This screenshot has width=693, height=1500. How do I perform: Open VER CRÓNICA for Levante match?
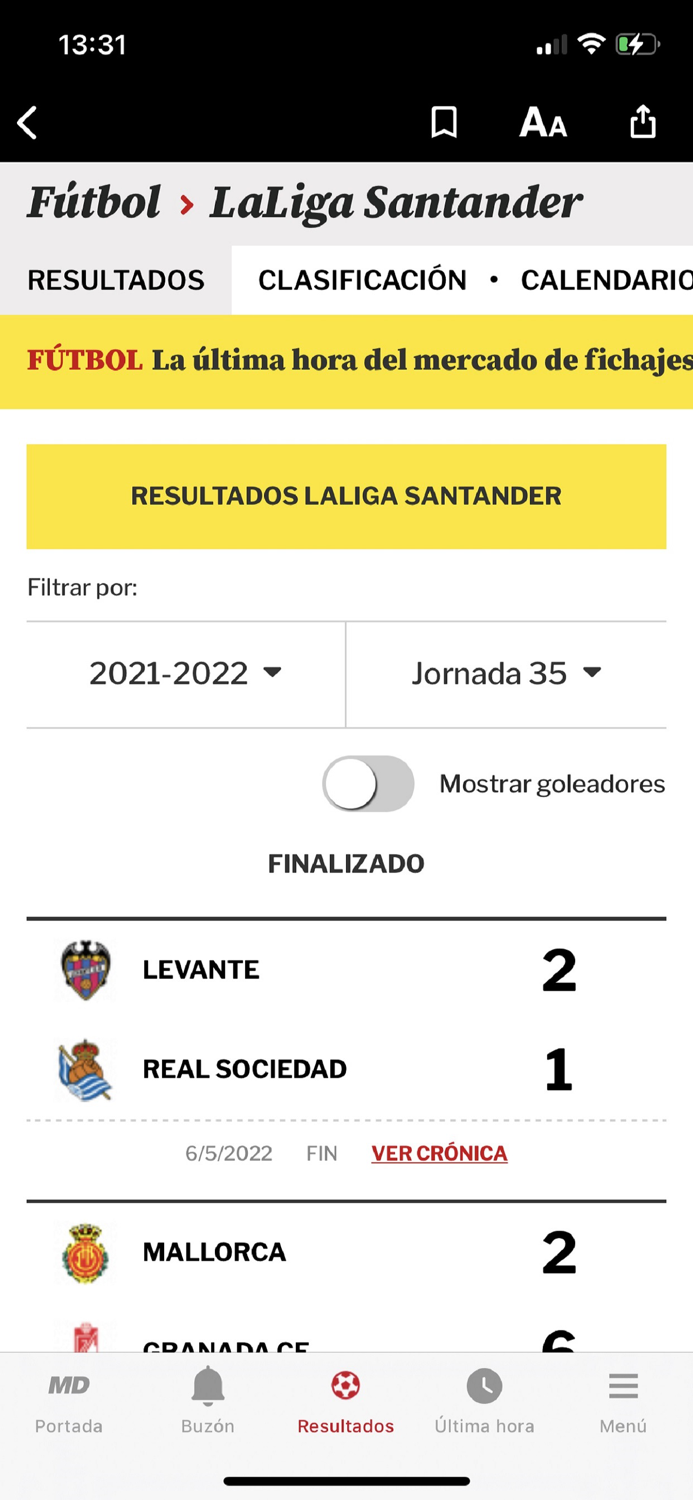[x=438, y=1153]
